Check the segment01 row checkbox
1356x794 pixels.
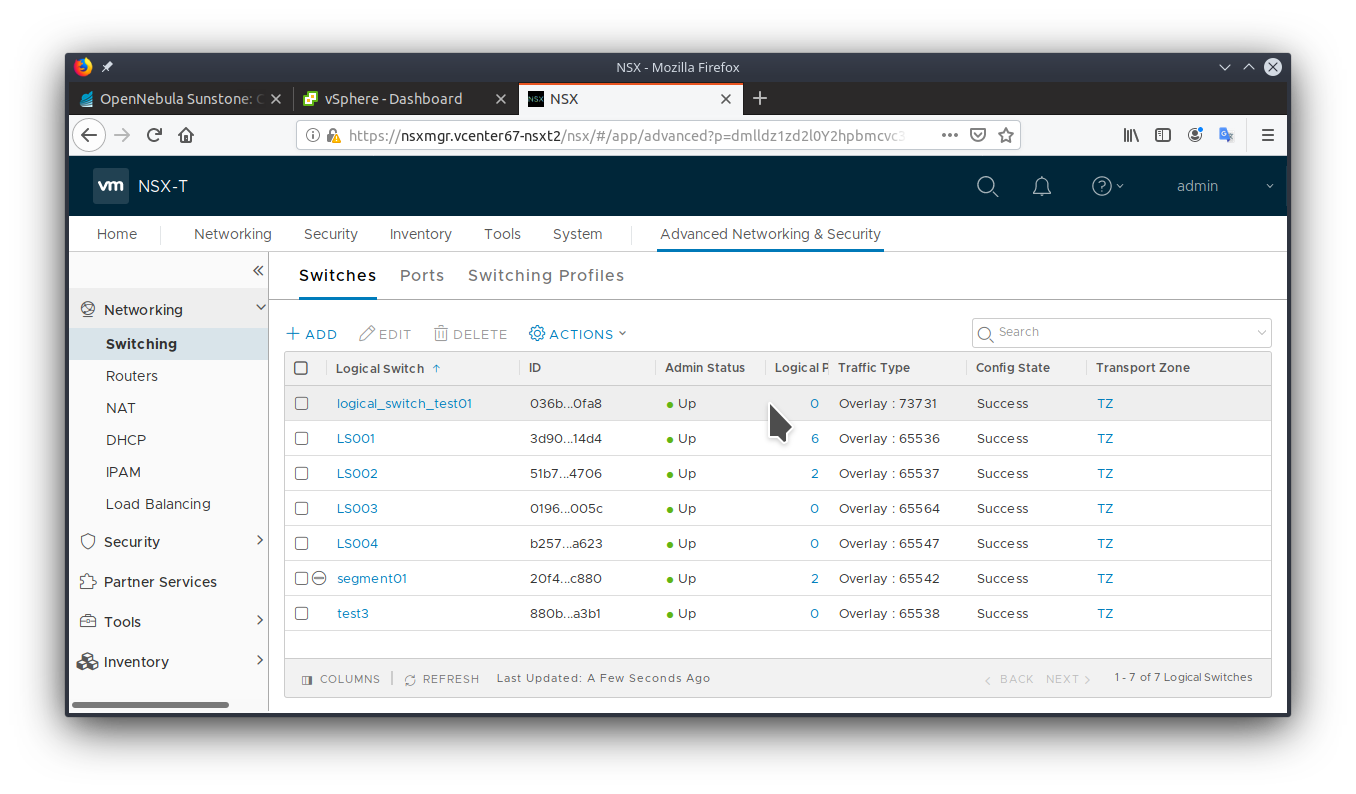click(301, 578)
